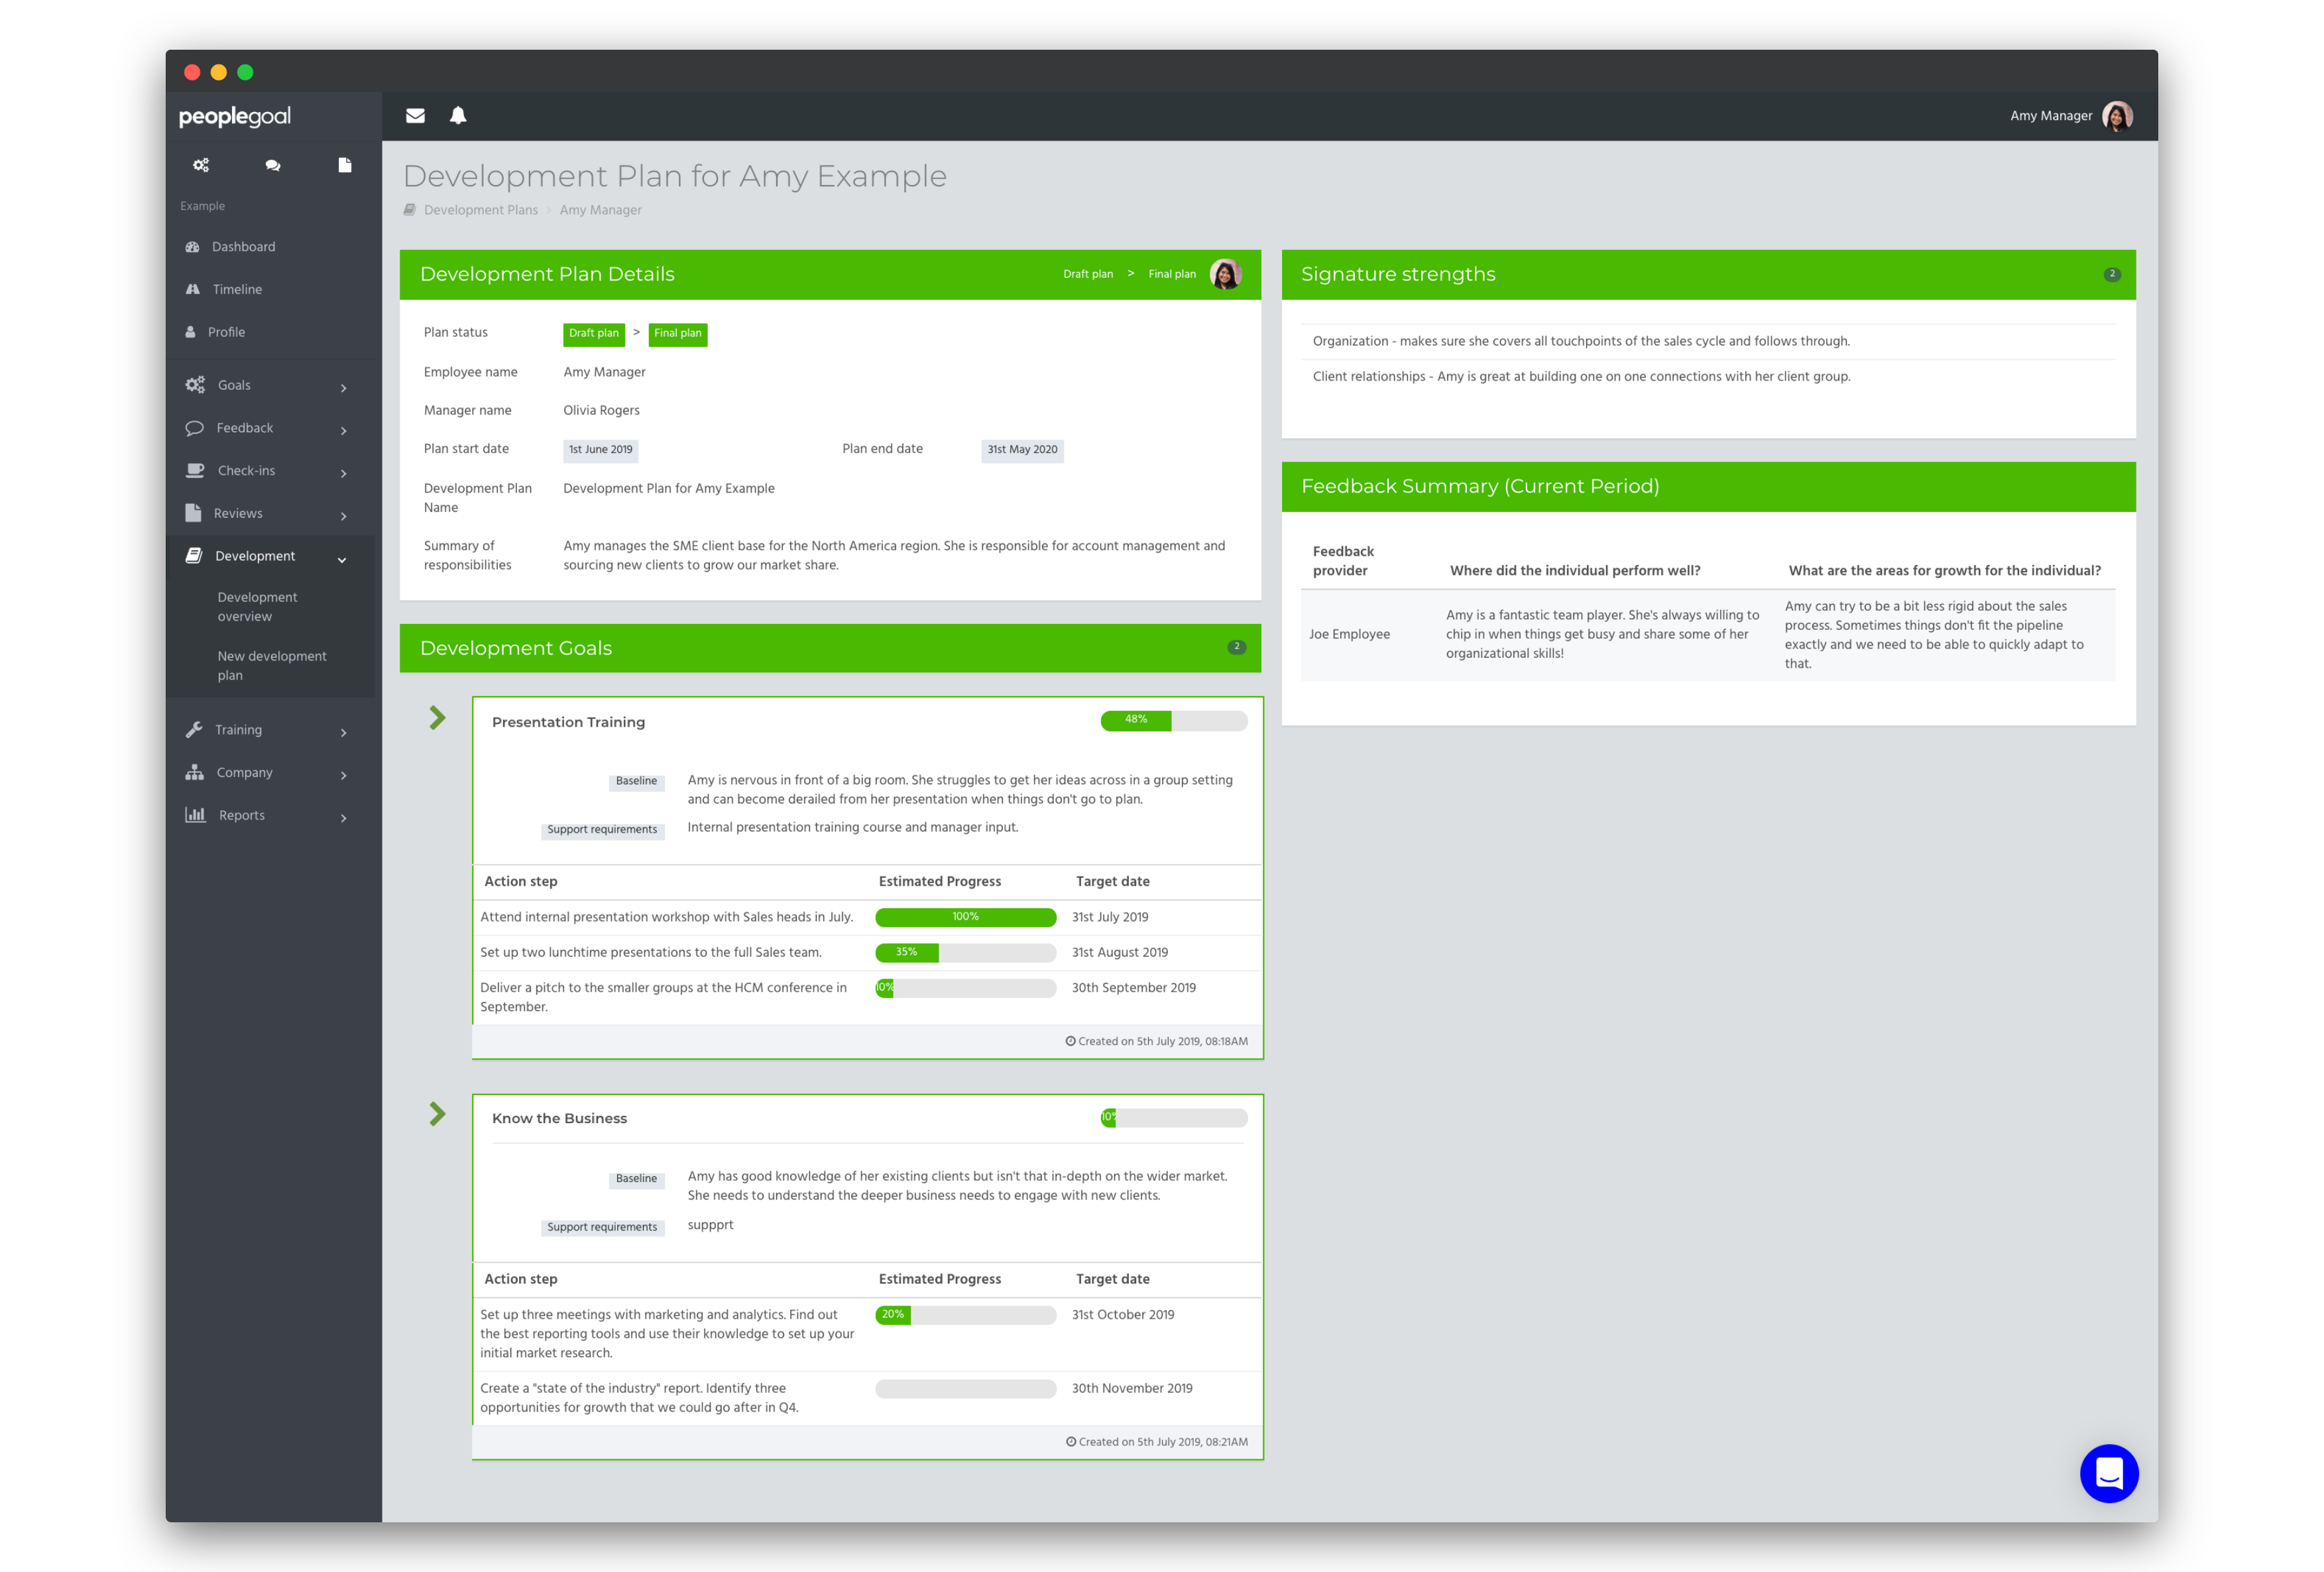The width and height of the screenshot is (2324, 1572).
Task: Click the Check-ins icon in sidebar
Action: click(196, 470)
